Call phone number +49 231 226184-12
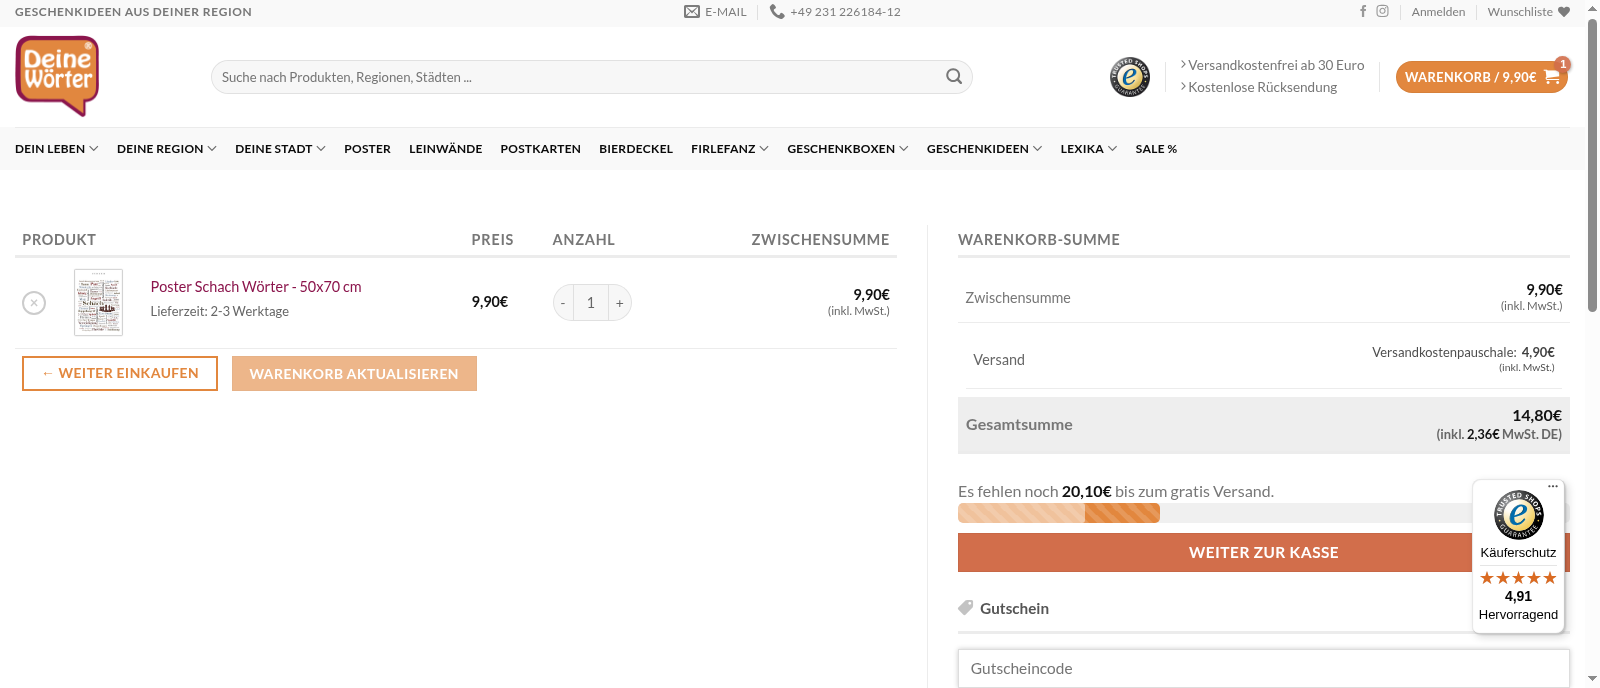1600x688 pixels. tap(836, 12)
